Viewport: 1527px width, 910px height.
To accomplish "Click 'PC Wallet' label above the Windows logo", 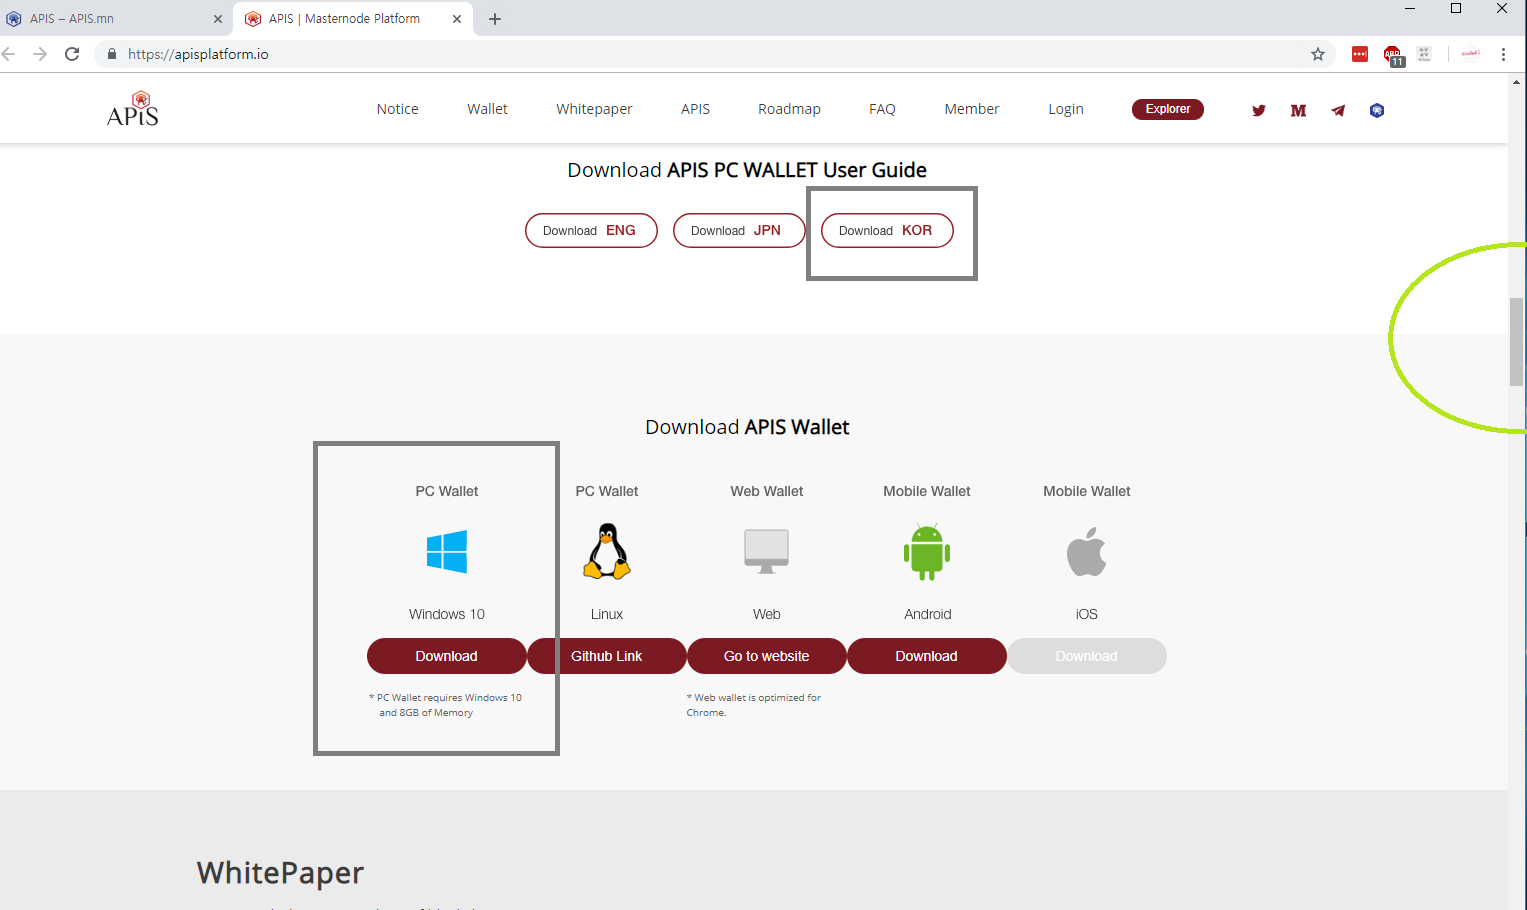I will pyautogui.click(x=447, y=491).
